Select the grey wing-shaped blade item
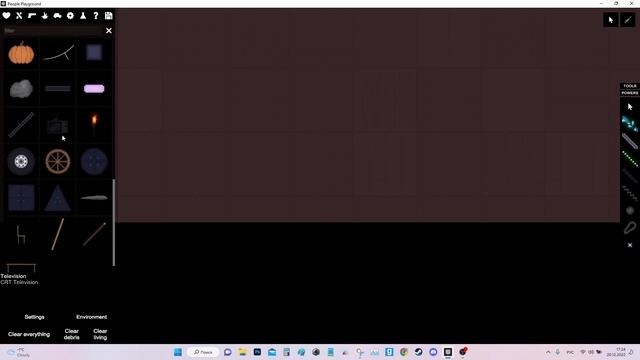Image resolution: width=640 pixels, height=360 pixels. pos(94,198)
